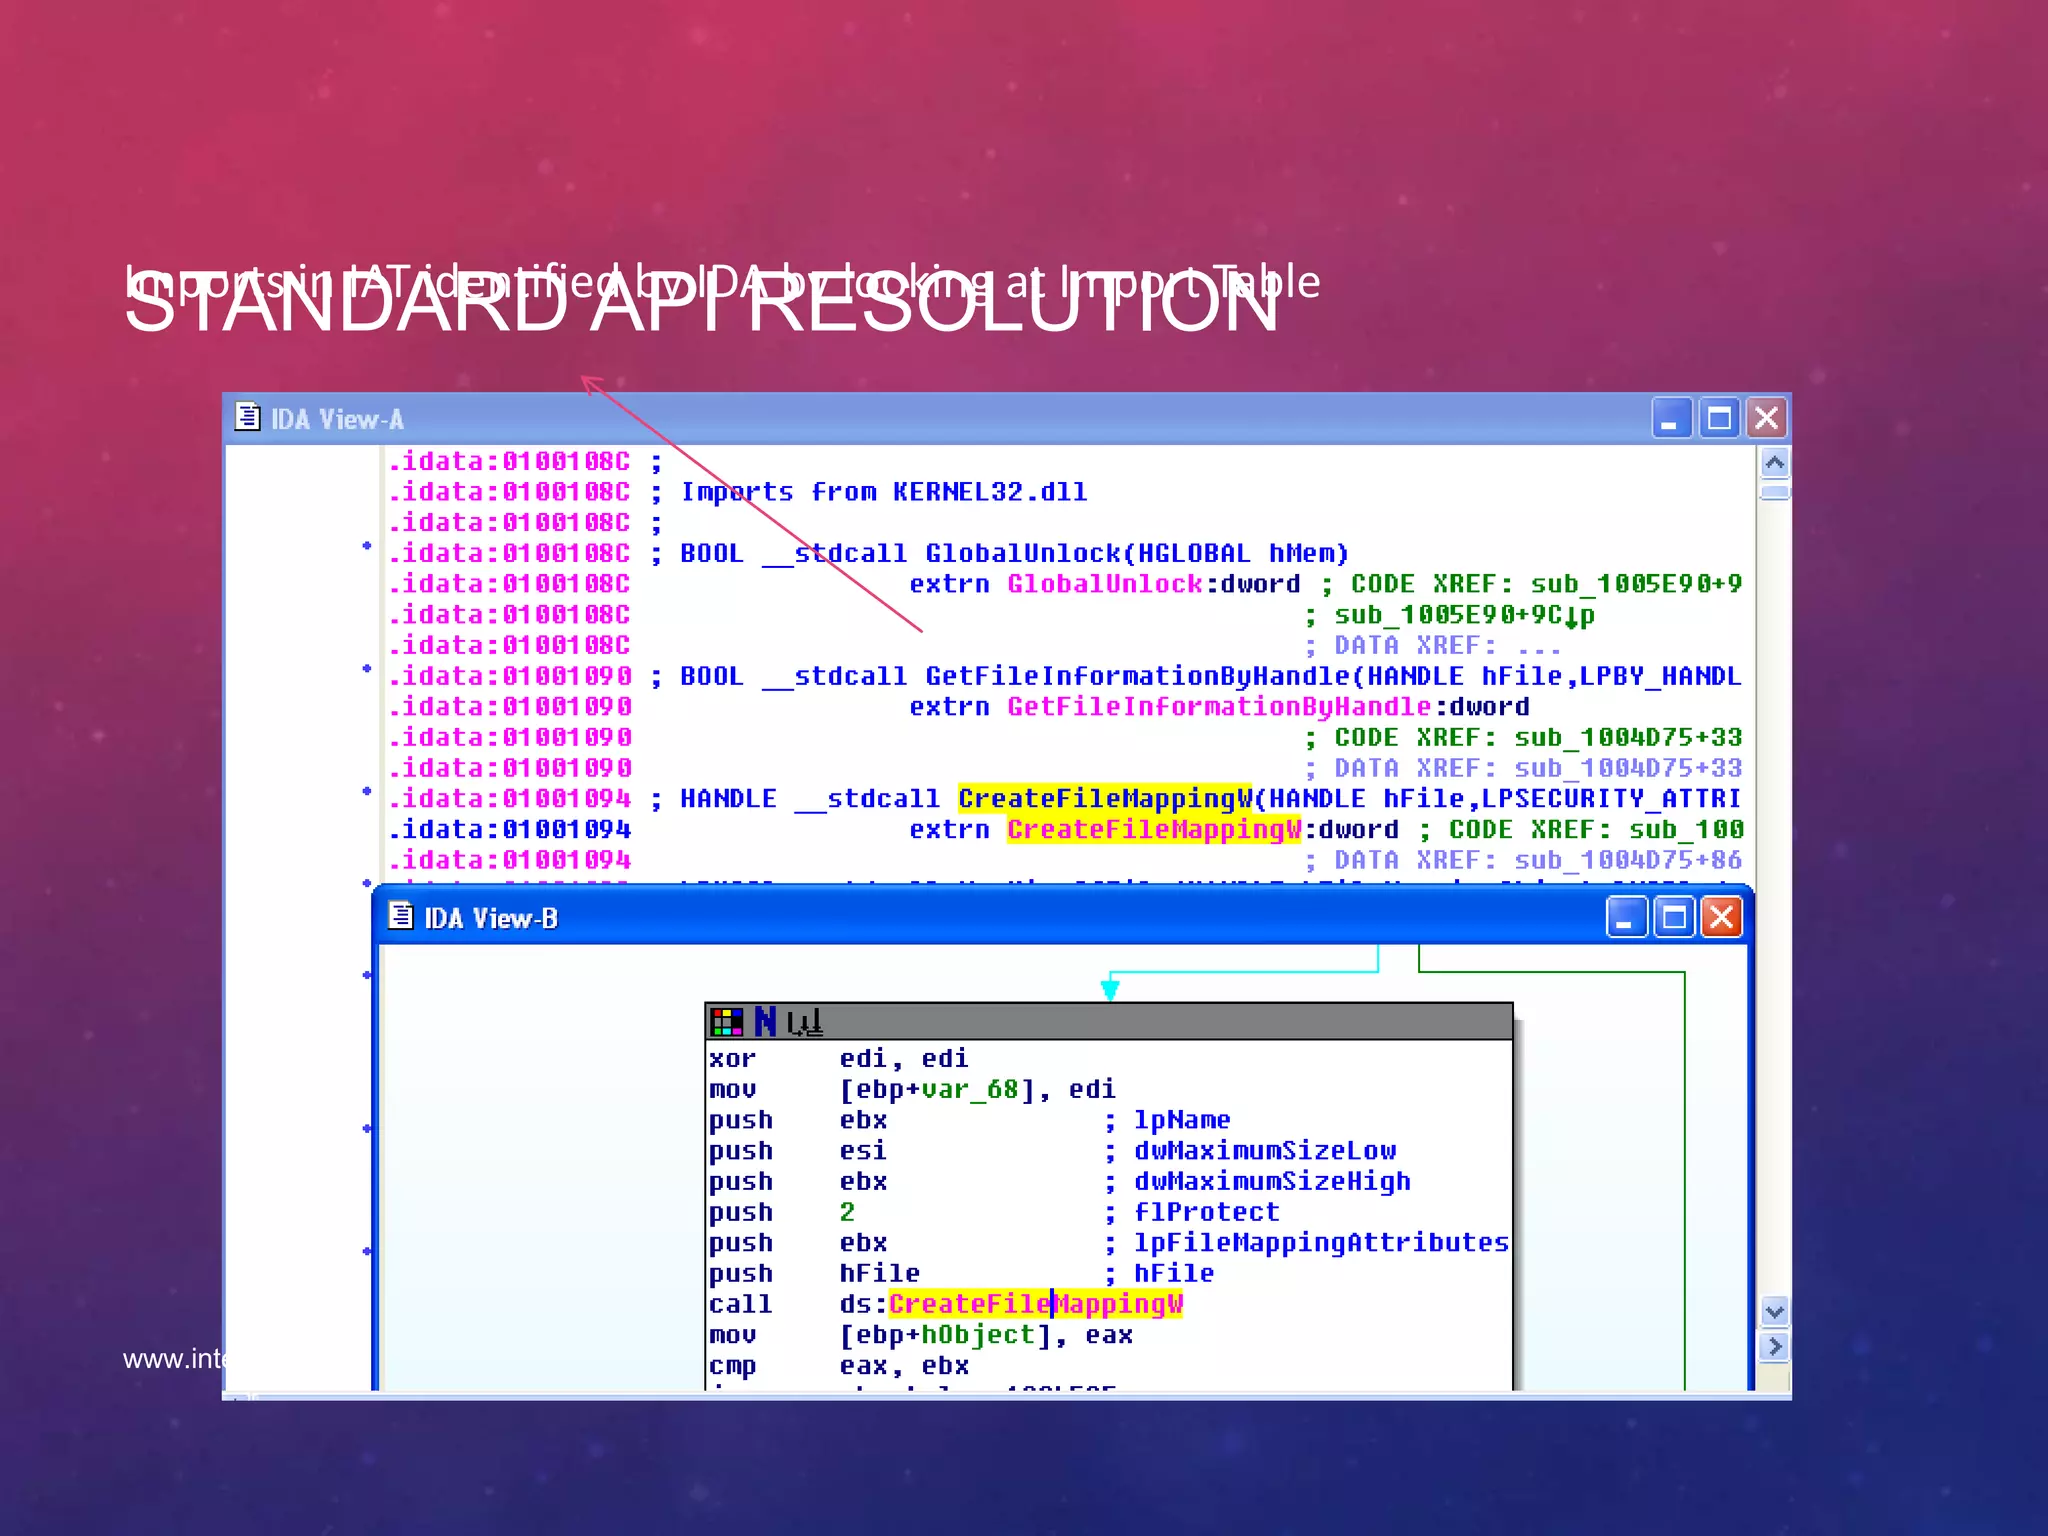2048x1536 pixels.
Task: Maximize the IDA View-A window
Action: click(1719, 418)
